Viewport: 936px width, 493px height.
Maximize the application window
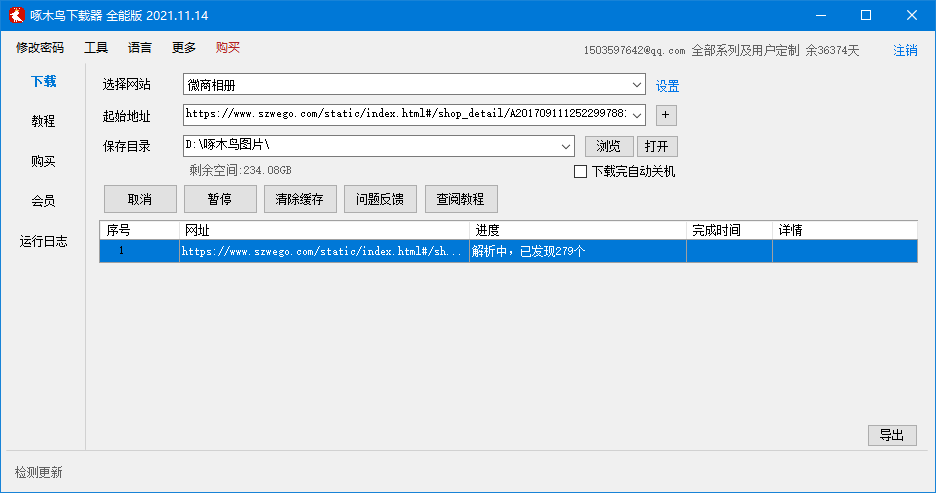point(866,16)
